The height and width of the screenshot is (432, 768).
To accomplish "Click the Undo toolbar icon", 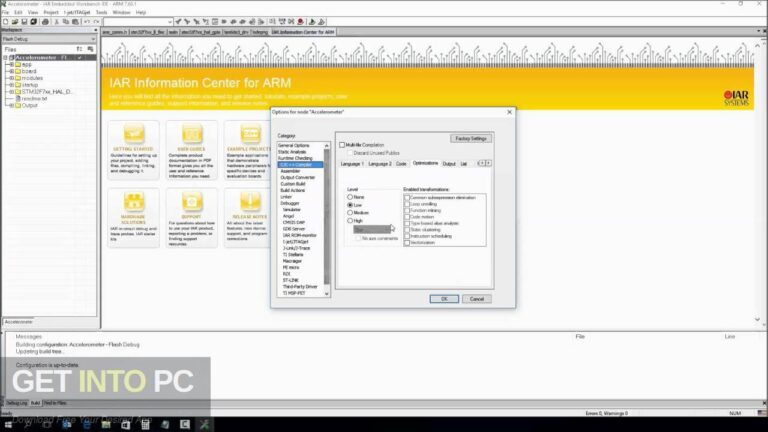I will 87,22.
